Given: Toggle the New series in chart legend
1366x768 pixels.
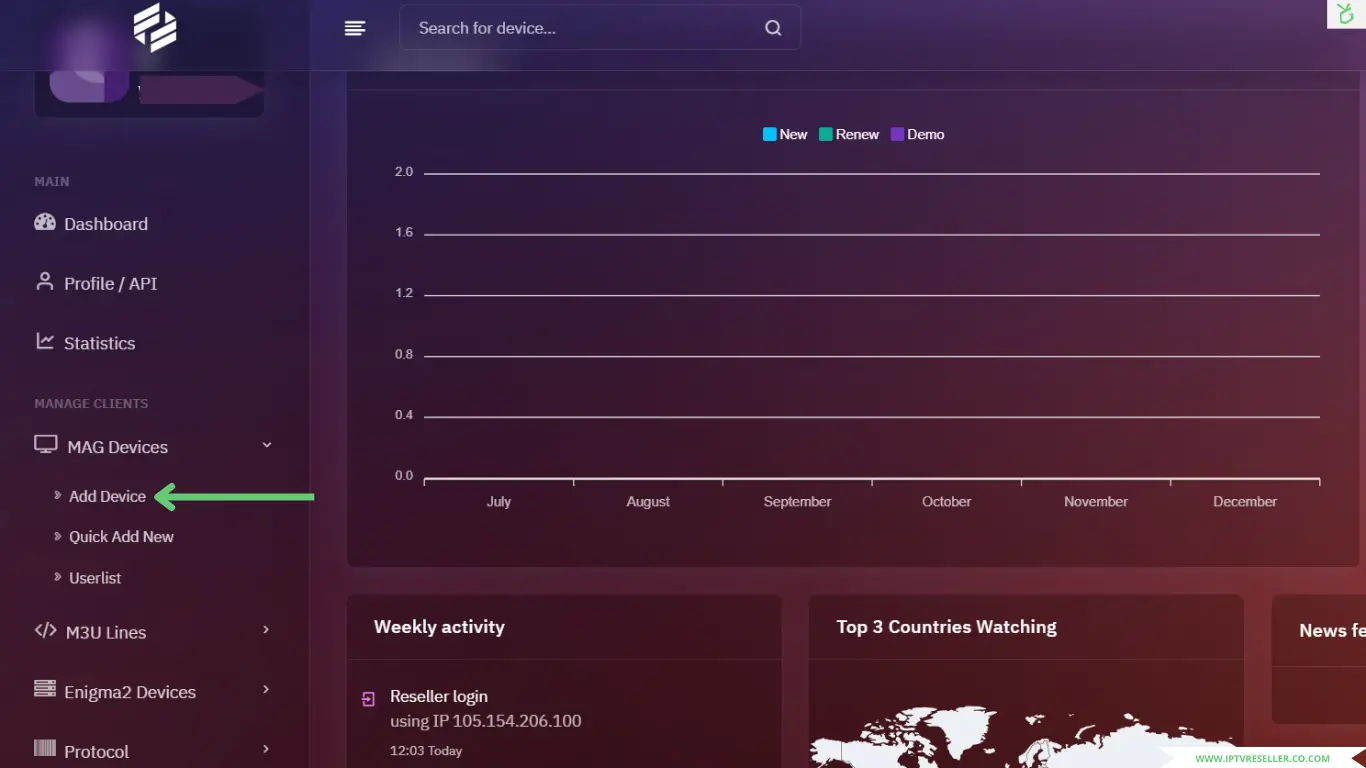Looking at the screenshot, I should (x=785, y=134).
